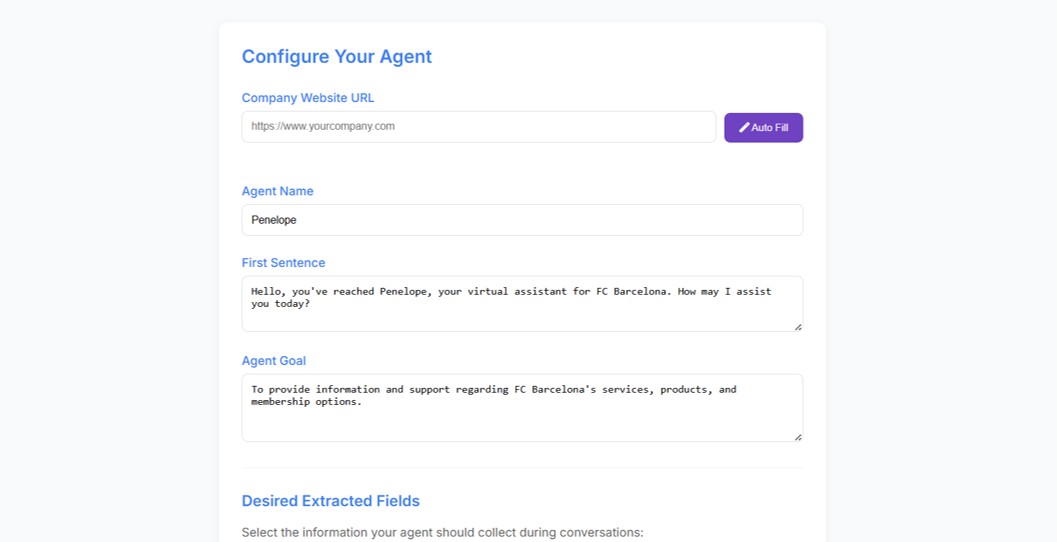Click the Company Website URL label

pyautogui.click(x=308, y=98)
